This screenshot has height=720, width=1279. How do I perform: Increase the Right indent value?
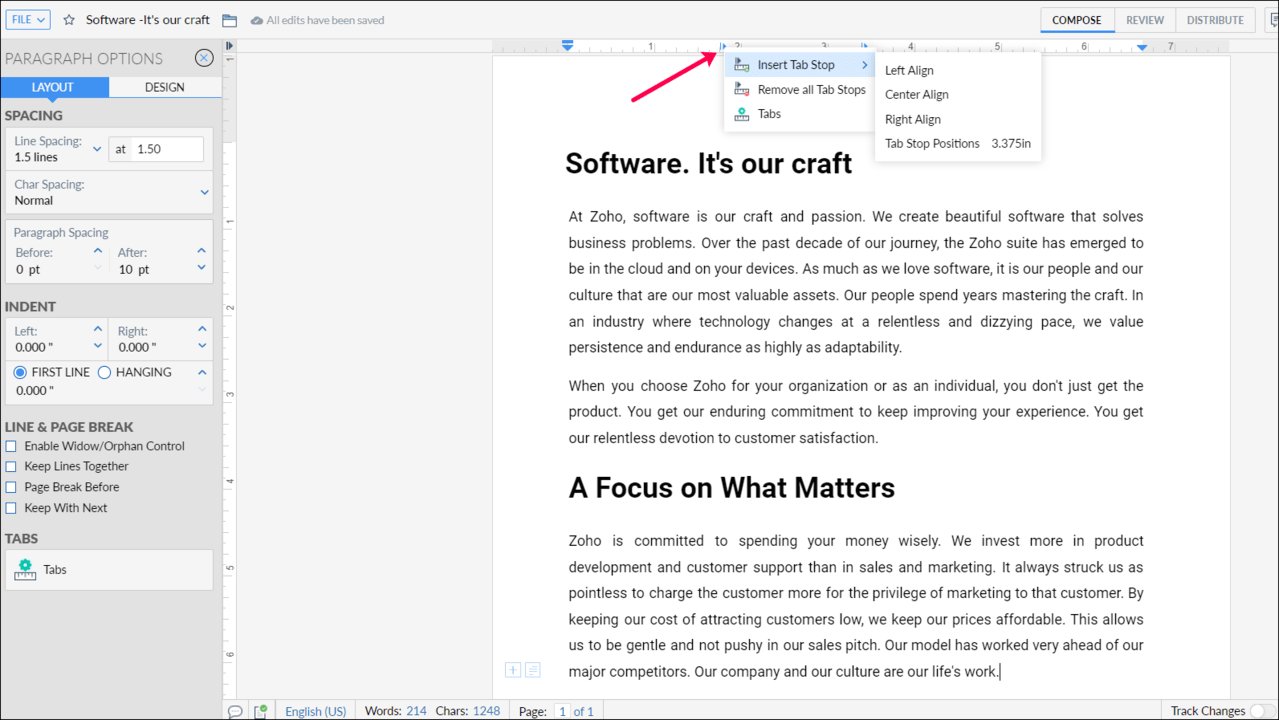(x=202, y=330)
